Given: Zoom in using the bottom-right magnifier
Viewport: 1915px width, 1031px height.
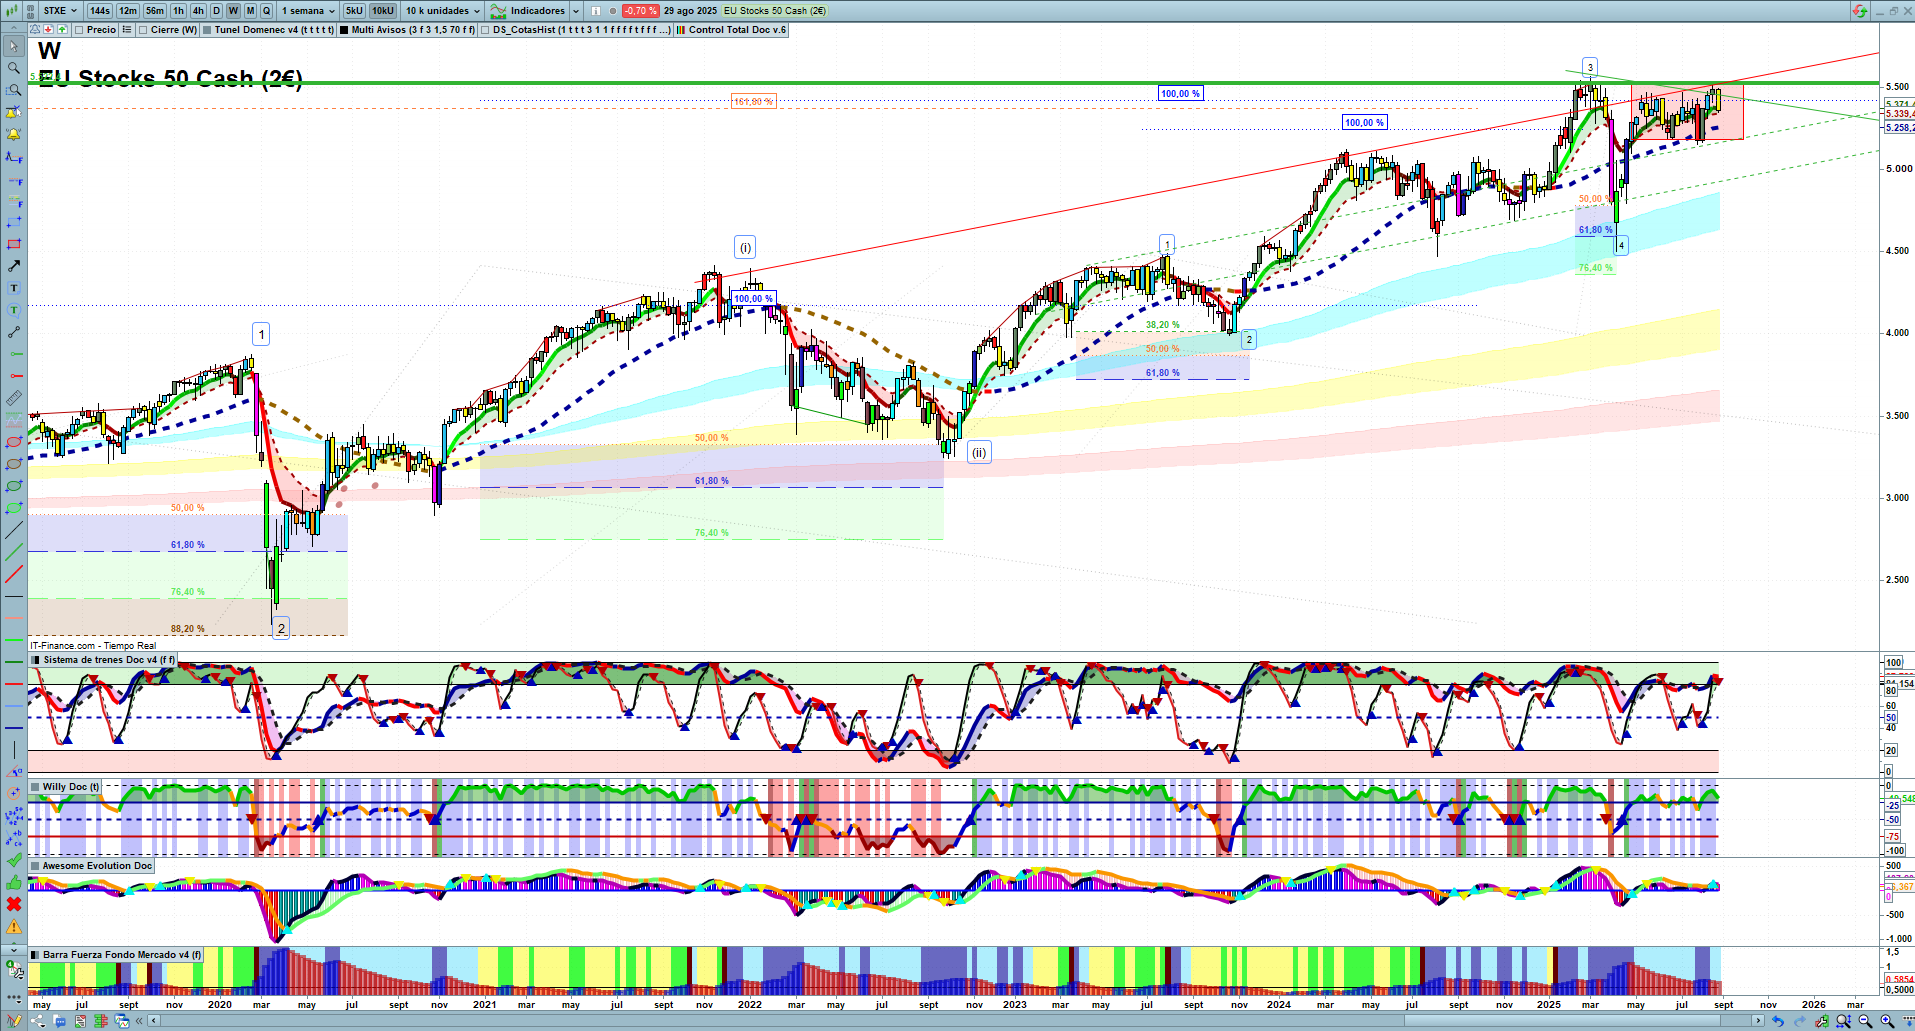Looking at the screenshot, I should click(1887, 1021).
